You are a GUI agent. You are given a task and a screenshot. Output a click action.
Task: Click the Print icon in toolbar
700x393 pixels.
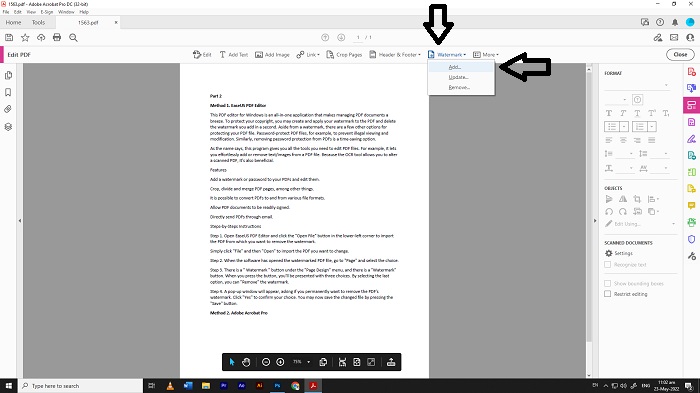point(57,38)
